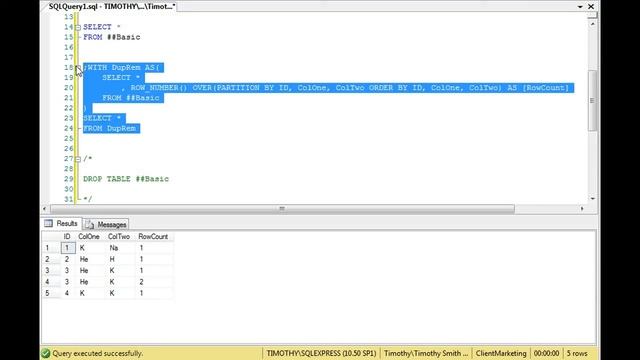Click the 'H' cell in row 2
640x360 pixels.
click(x=120, y=259)
